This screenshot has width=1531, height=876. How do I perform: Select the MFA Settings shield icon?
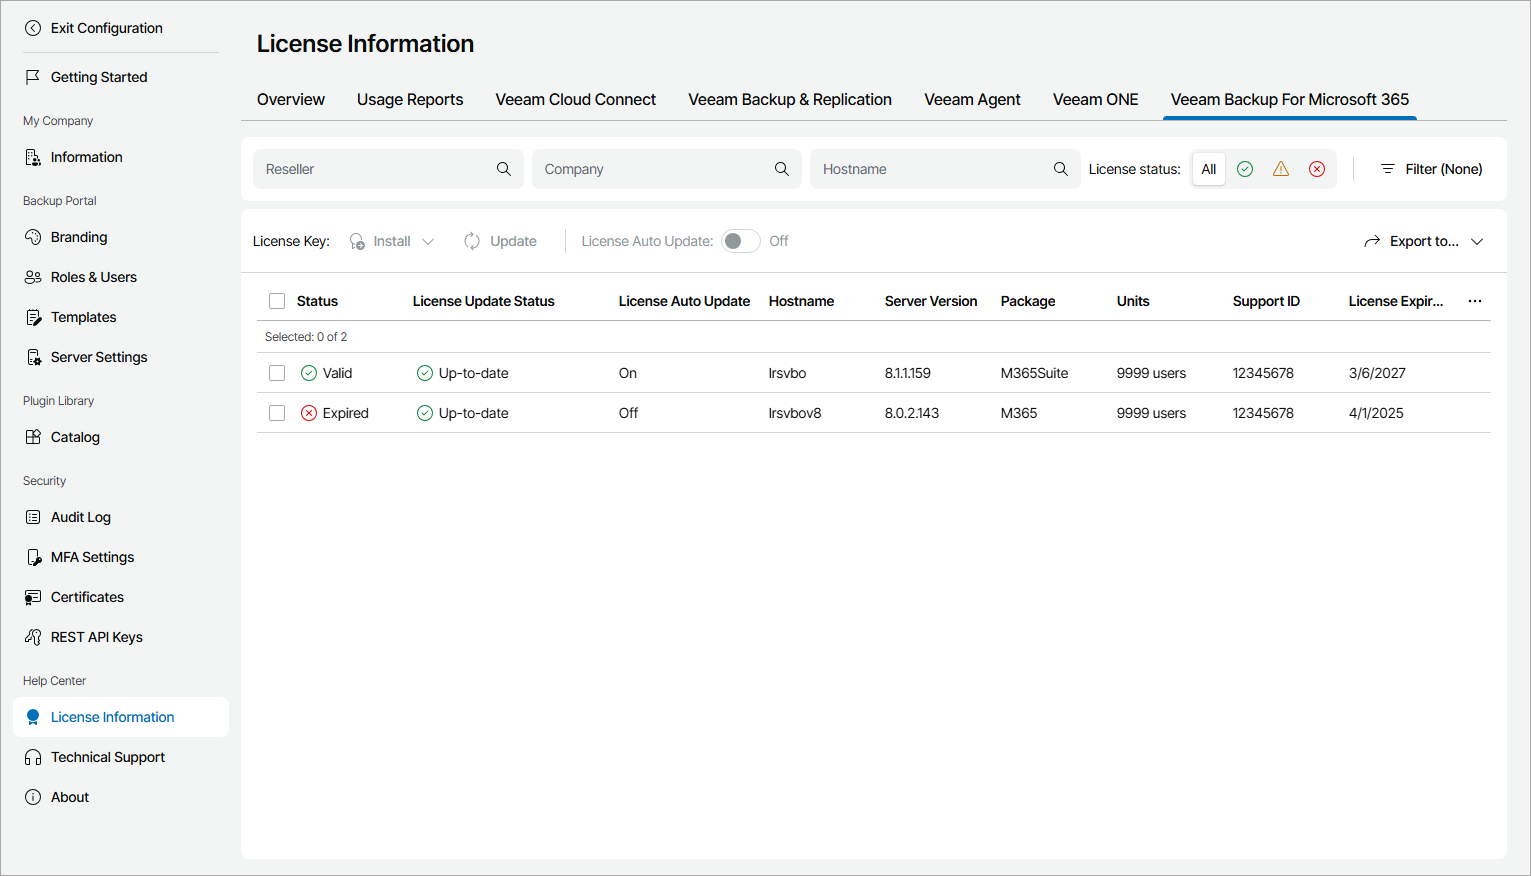point(33,557)
